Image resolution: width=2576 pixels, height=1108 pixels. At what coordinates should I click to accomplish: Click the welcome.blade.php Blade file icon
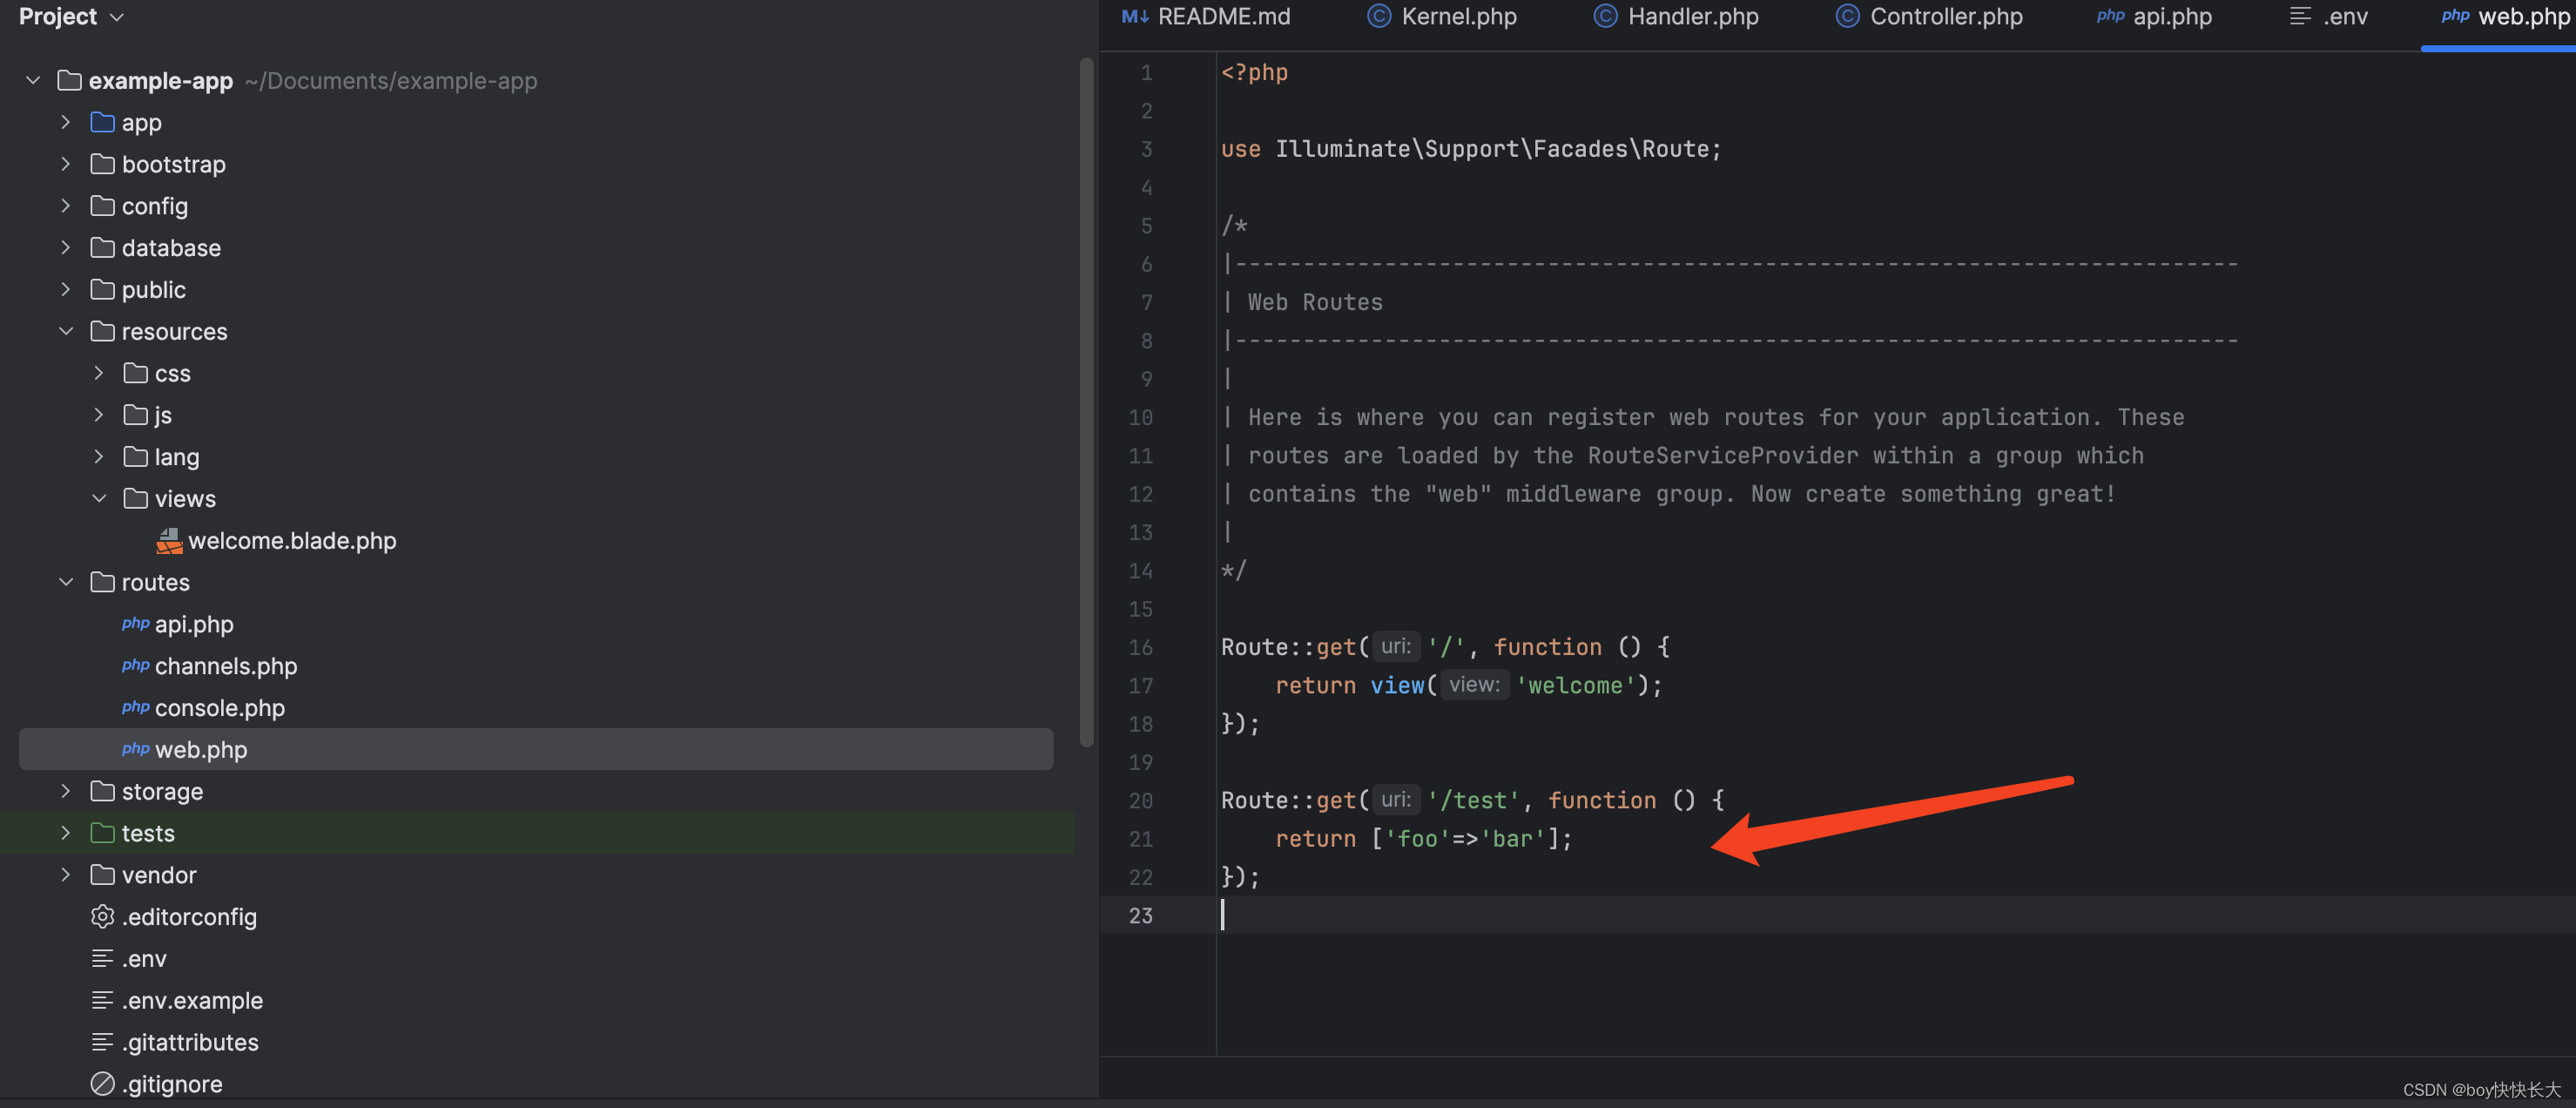point(169,541)
